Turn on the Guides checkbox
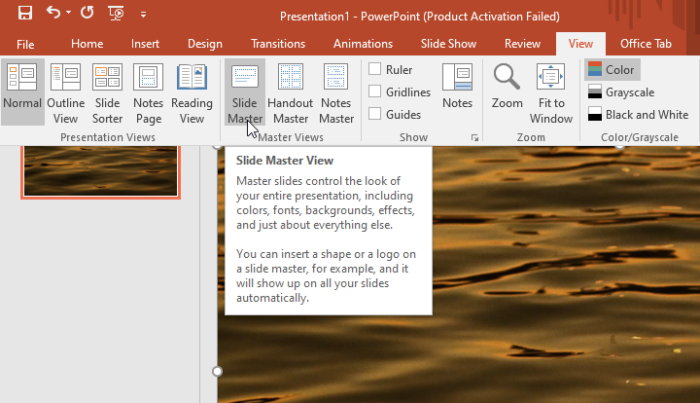 tap(375, 114)
